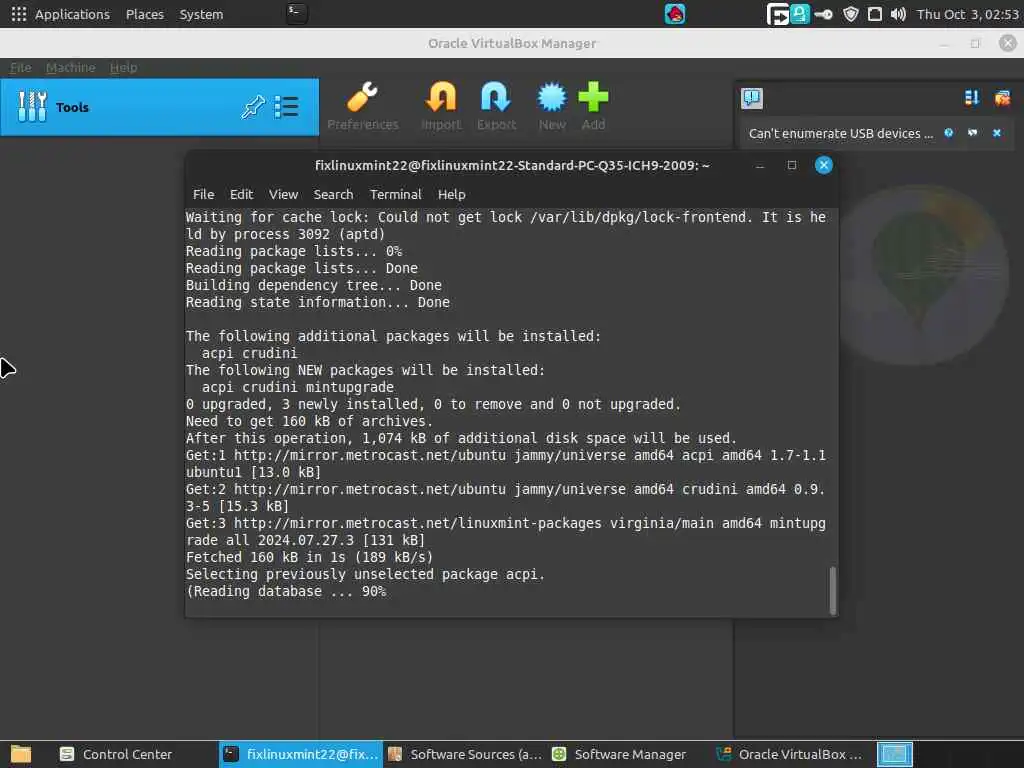Switch to Software Manager taskbar window
This screenshot has width=1024, height=768.
point(619,754)
